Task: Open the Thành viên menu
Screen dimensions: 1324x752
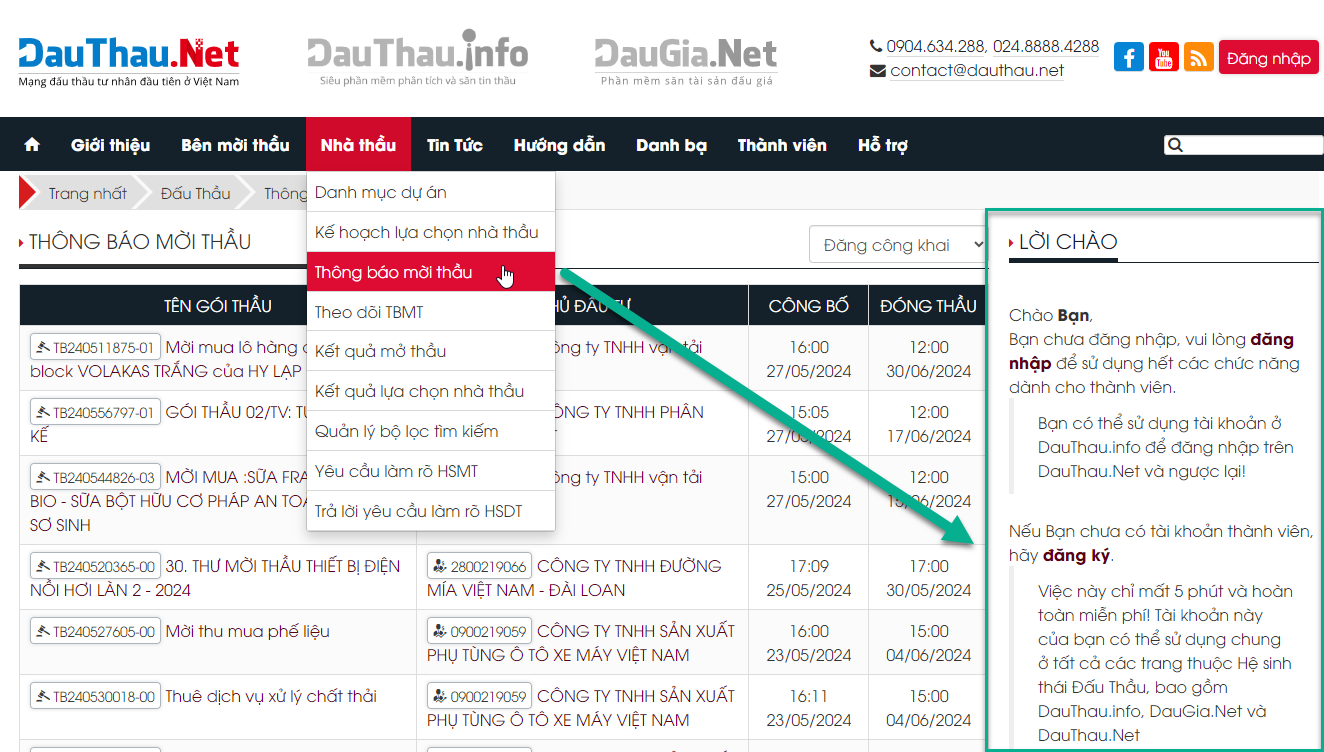Action: [x=782, y=145]
